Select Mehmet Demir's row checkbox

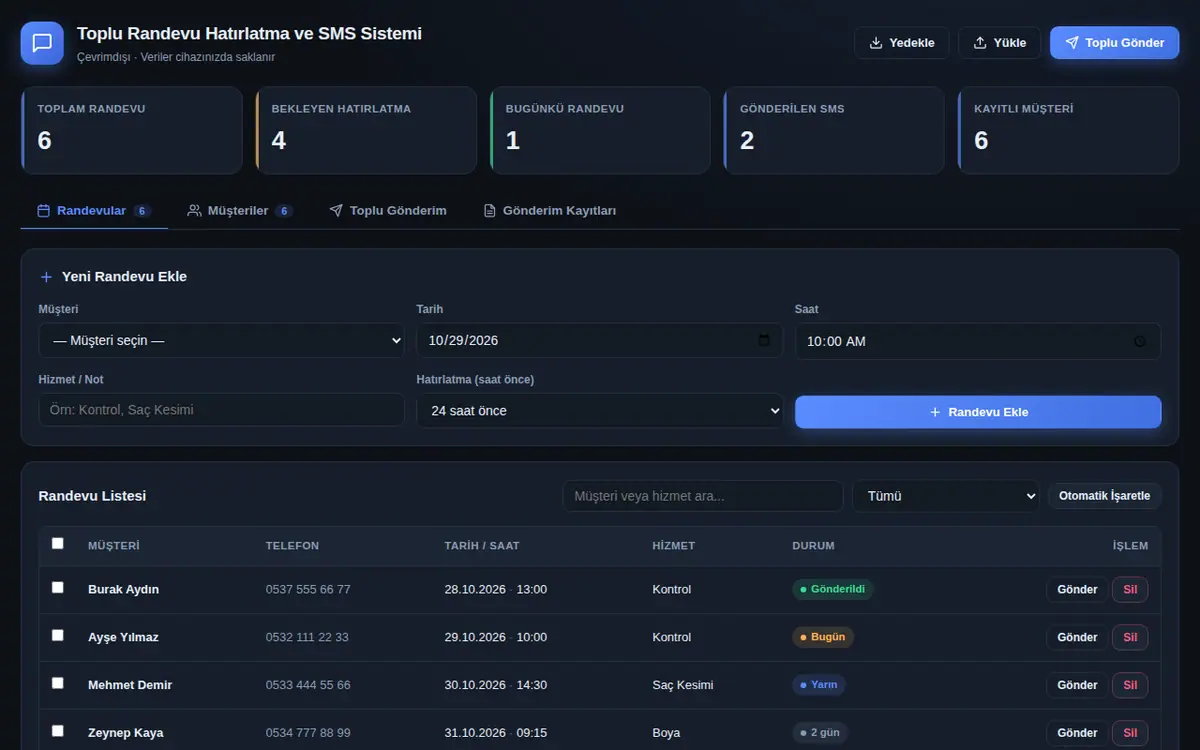(58, 683)
